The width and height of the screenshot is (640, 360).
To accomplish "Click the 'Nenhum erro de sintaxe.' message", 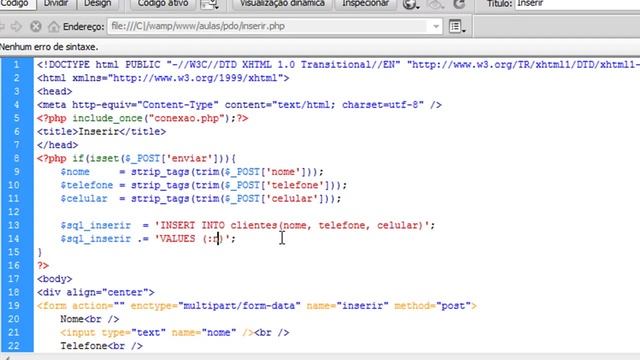I will pyautogui.click(x=49, y=47).
